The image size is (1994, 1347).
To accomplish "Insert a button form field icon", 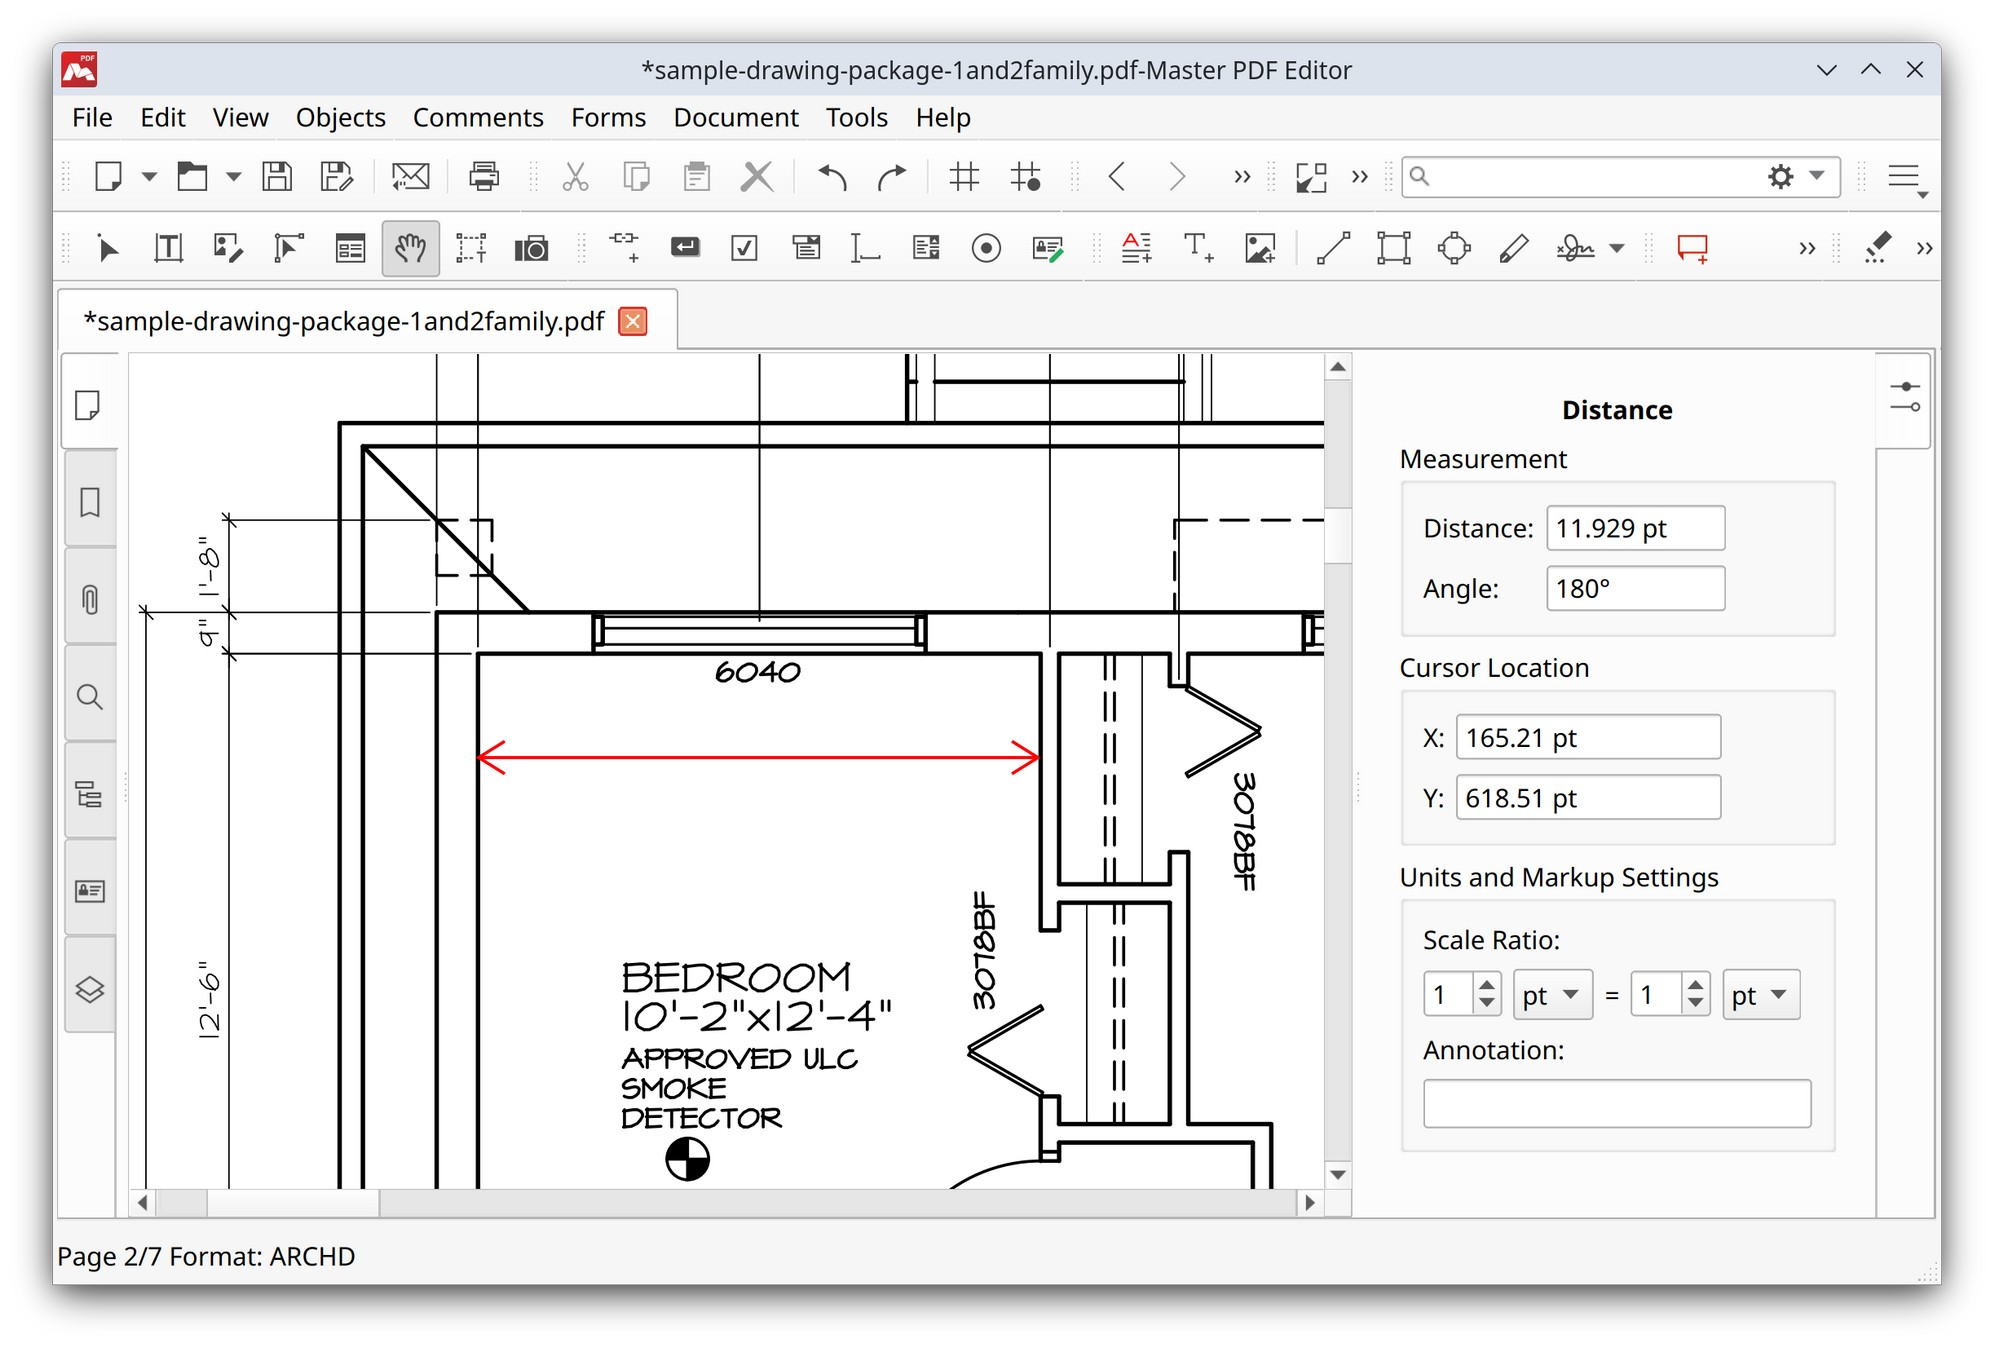I will [x=685, y=247].
